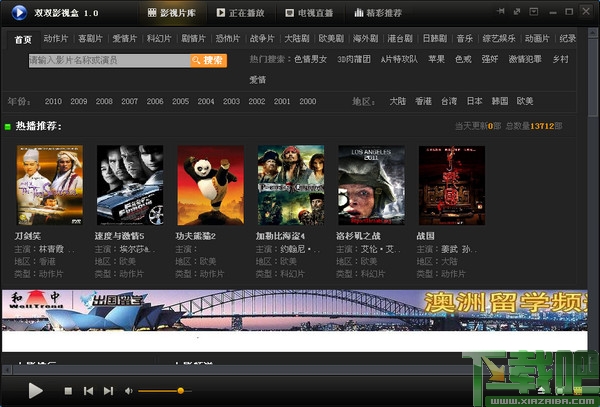Filter by year 2005

coord(180,101)
